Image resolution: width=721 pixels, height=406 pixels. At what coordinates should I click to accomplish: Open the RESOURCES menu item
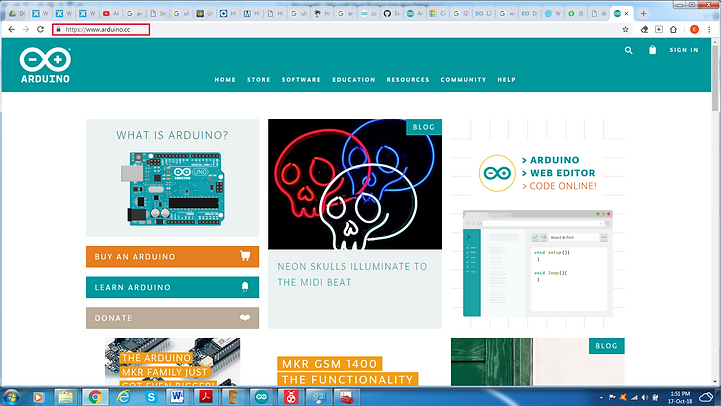(x=408, y=80)
